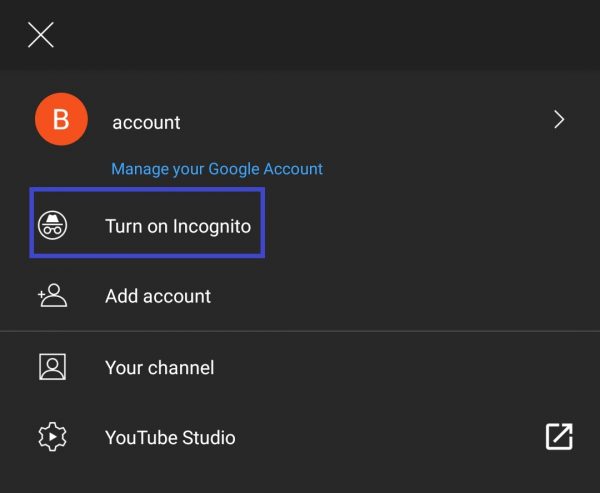Click the Your channel portrait icon
The image size is (600, 493).
click(52, 367)
